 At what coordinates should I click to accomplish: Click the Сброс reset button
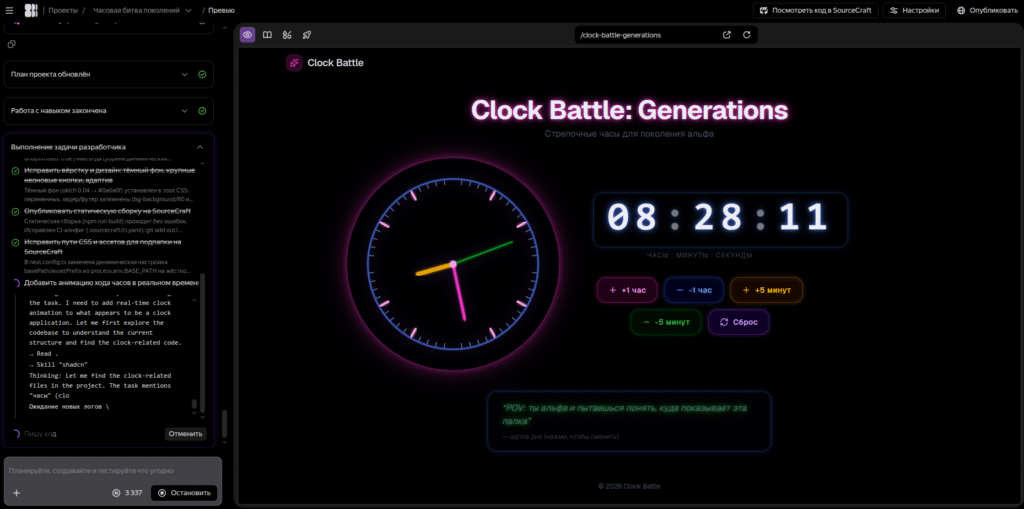[x=739, y=322]
